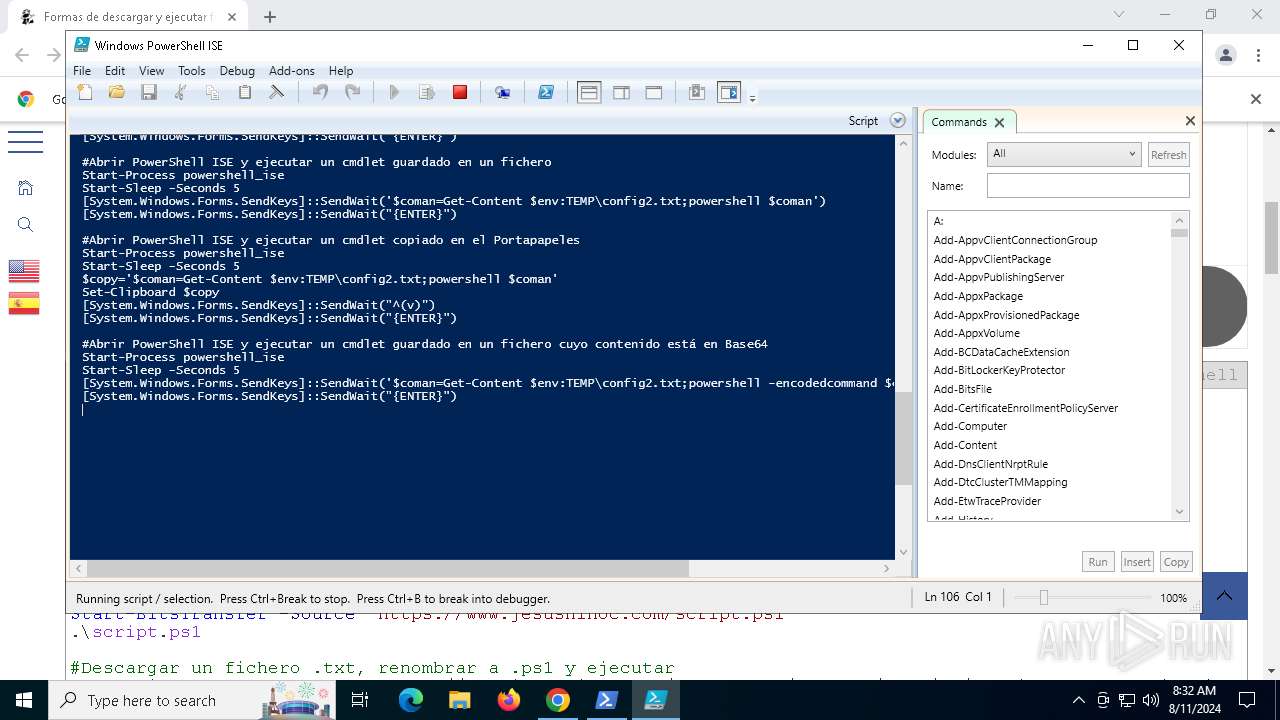The height and width of the screenshot is (720, 1280).
Task: Stop operation with the red square button
Action: point(460,92)
